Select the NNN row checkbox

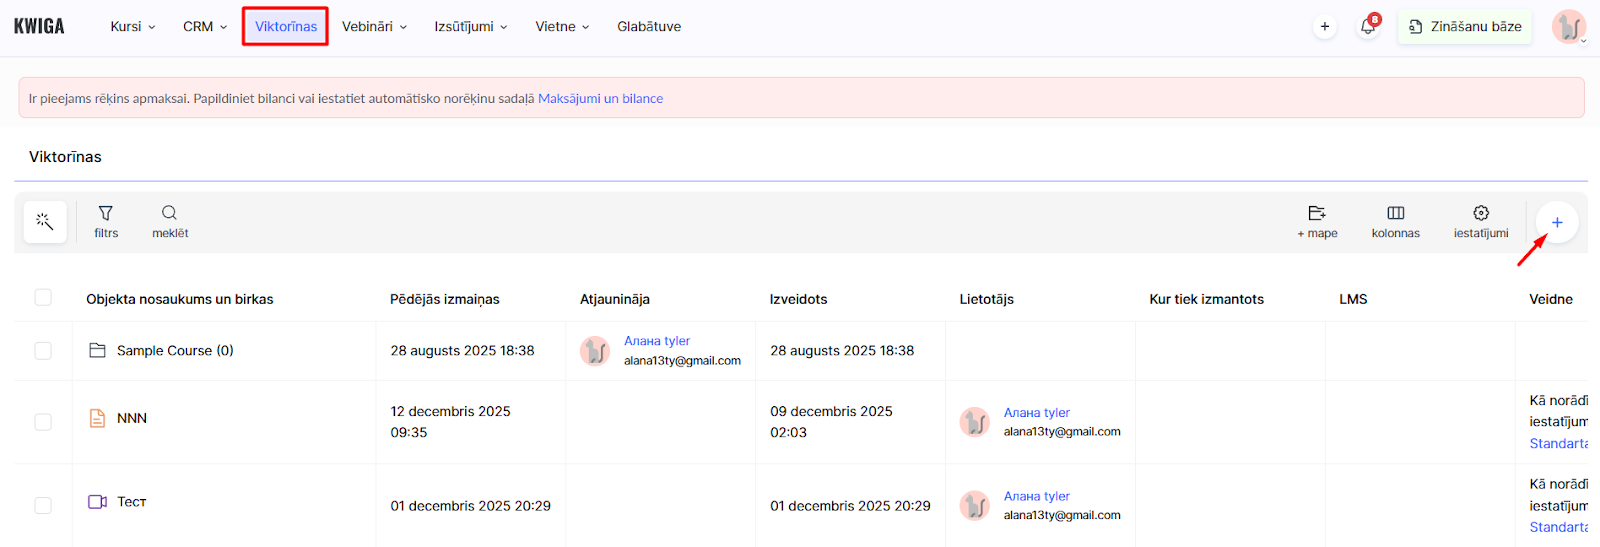pos(43,422)
